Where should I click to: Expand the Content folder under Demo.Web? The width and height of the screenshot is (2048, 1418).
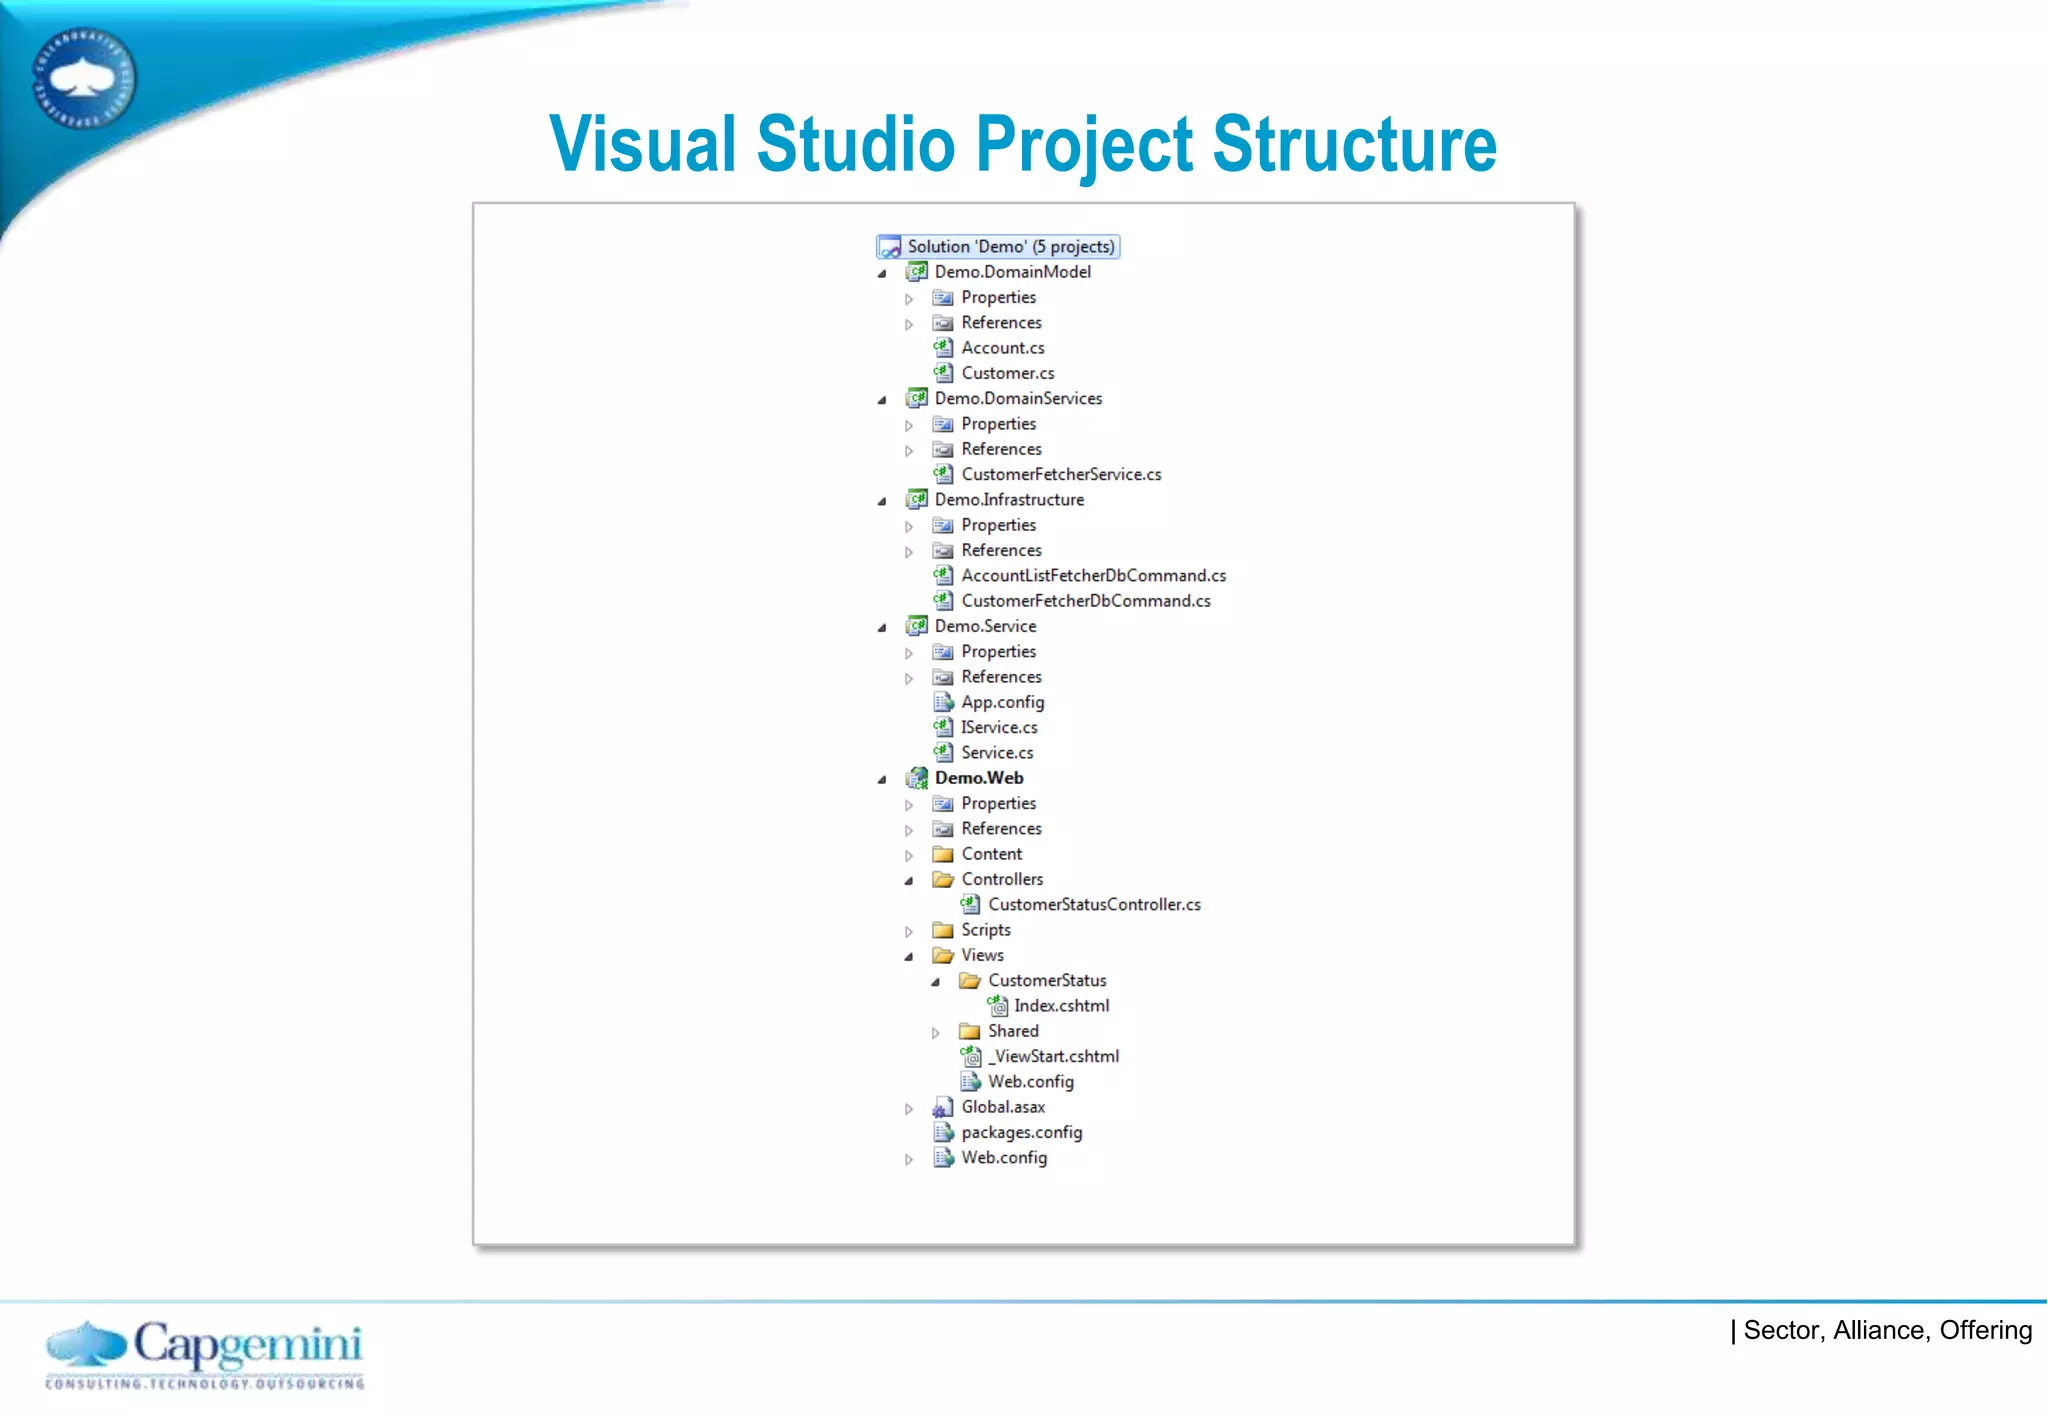click(909, 855)
